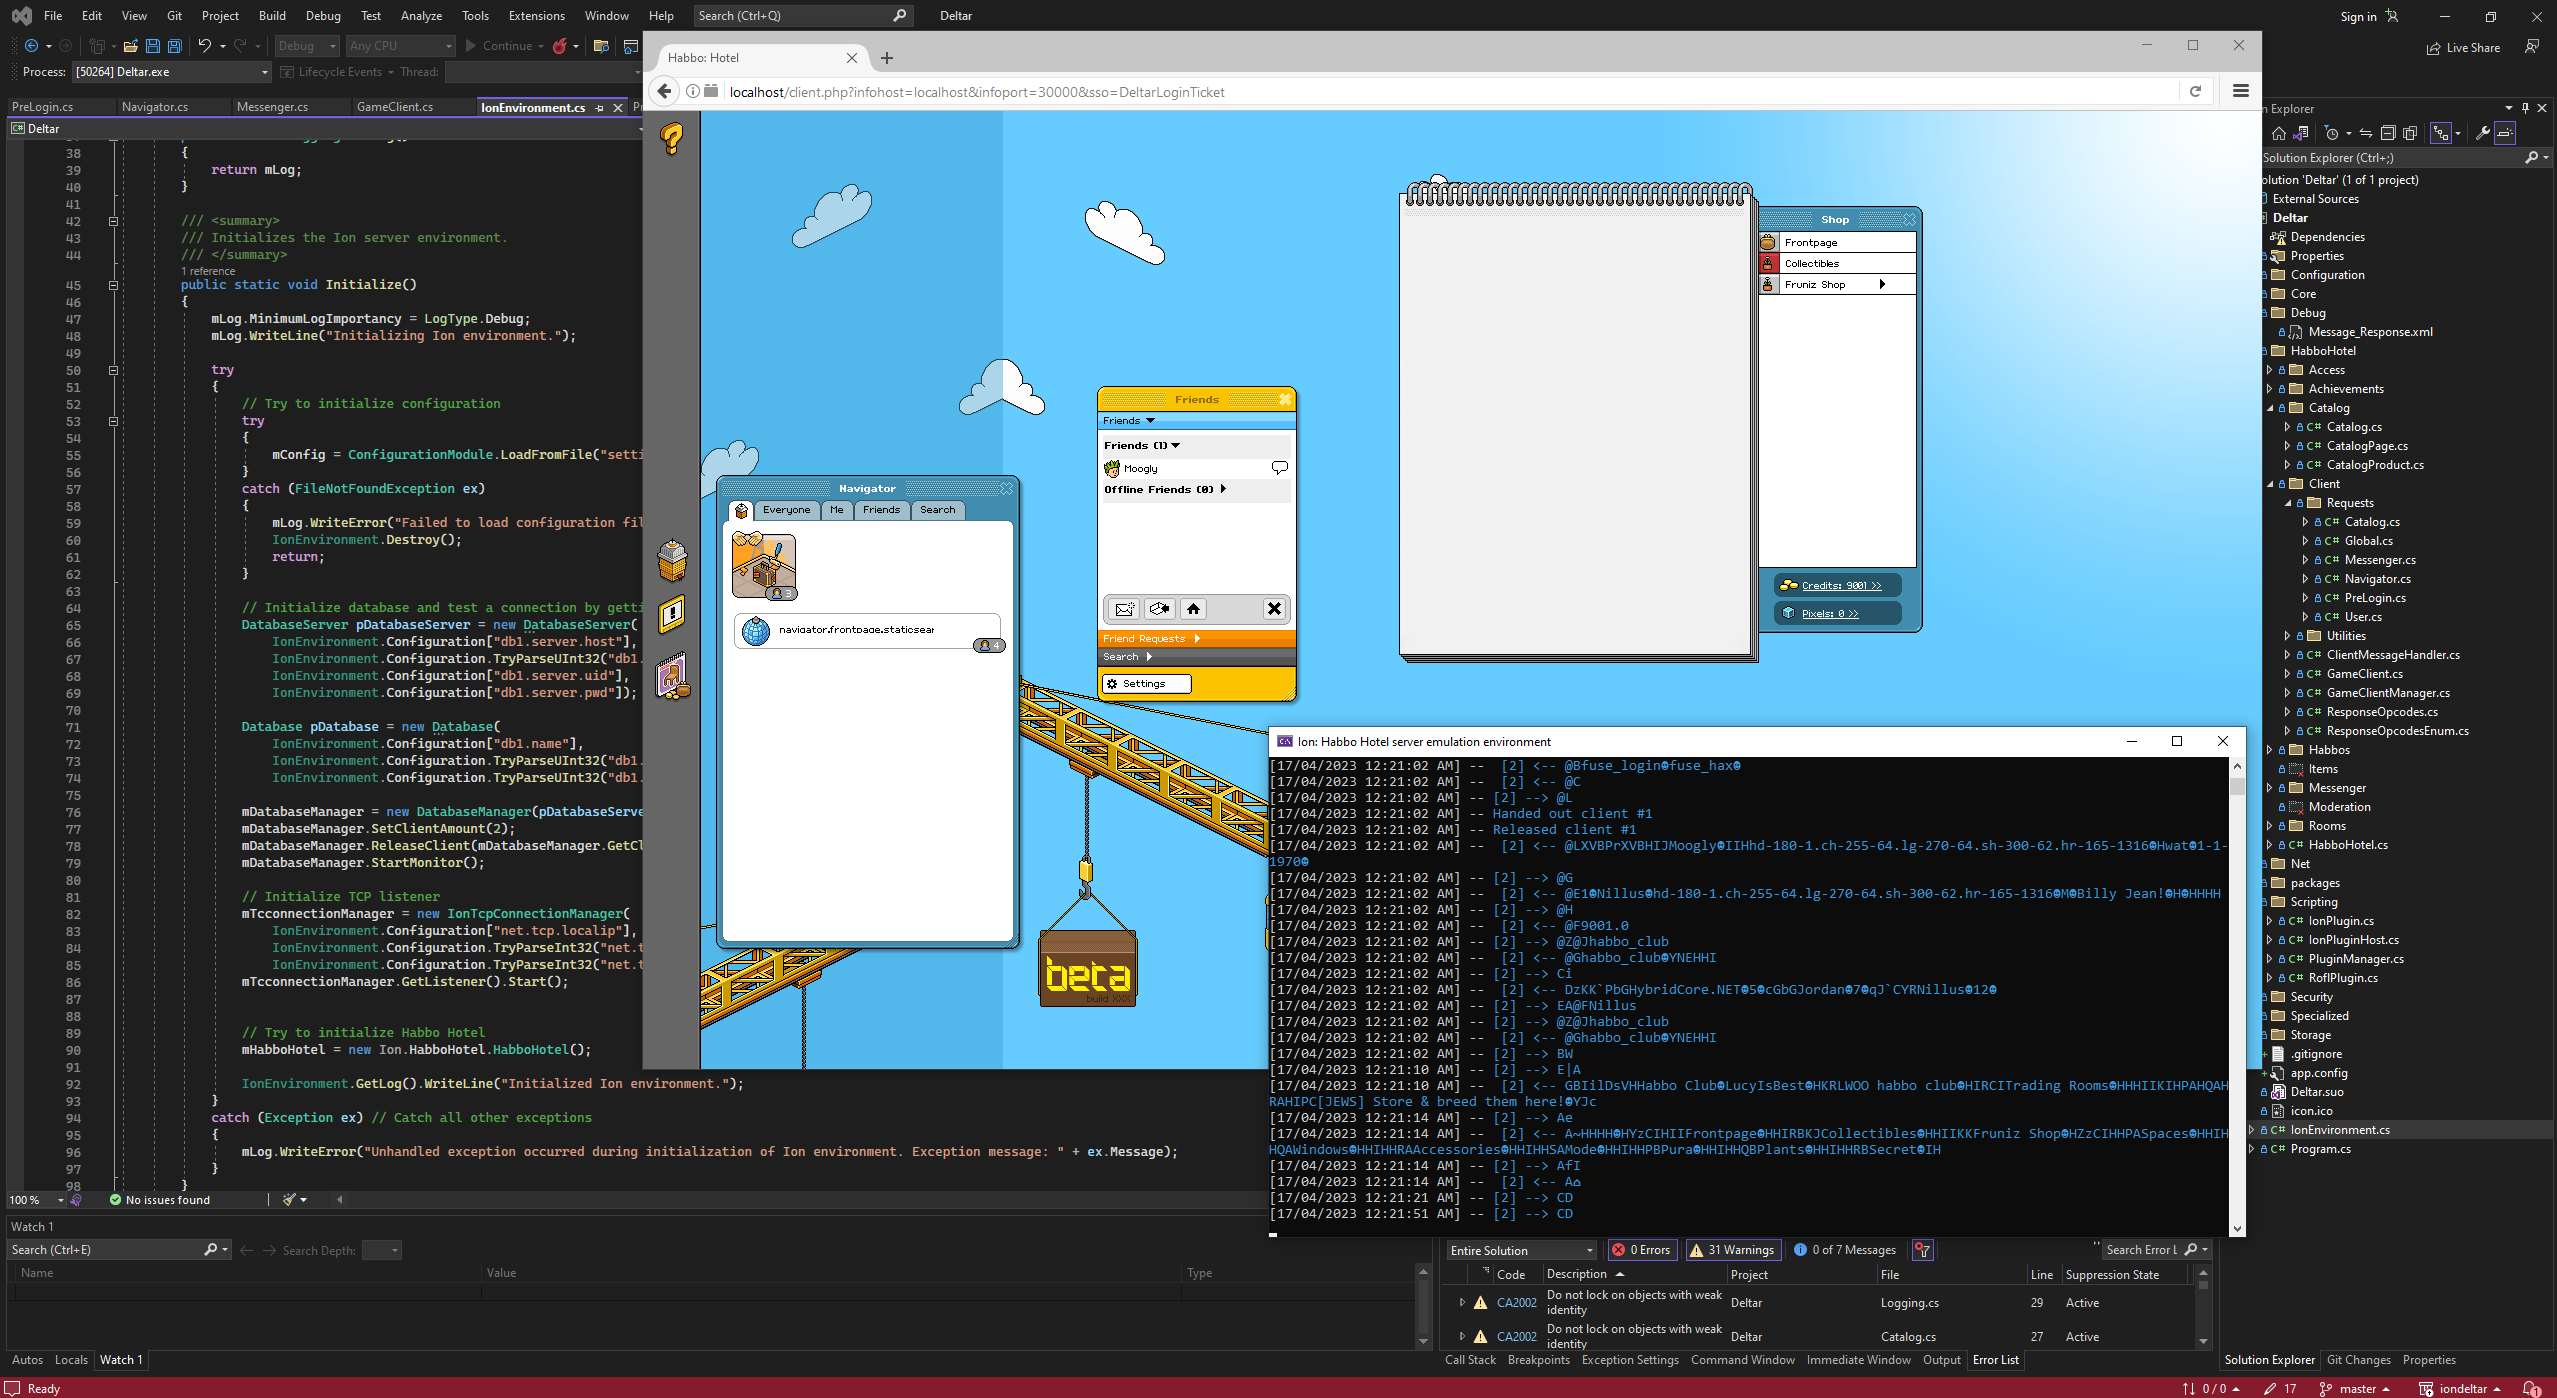This screenshot has width=2557, height=1398.
Task: Click the Find in Files folder icon
Action: point(601,46)
